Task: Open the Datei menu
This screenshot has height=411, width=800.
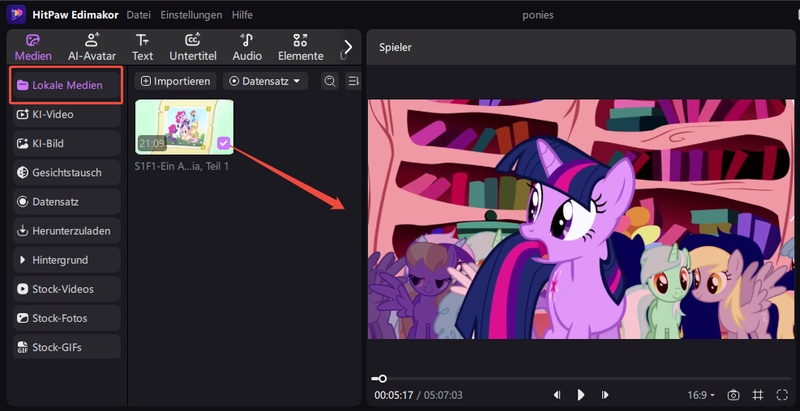Action: click(138, 15)
